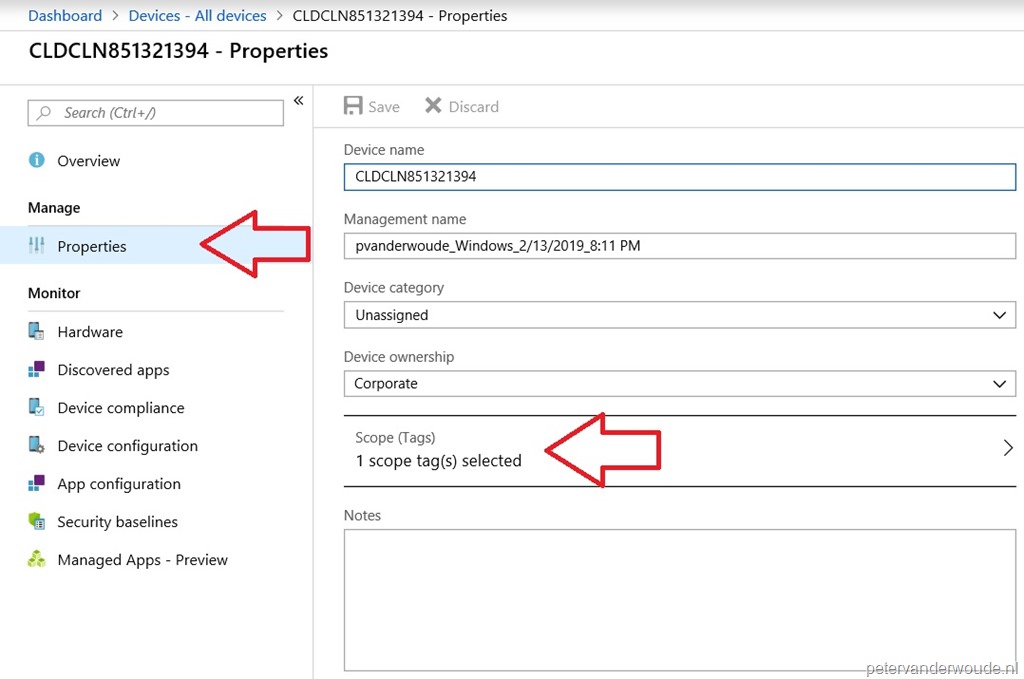
Task: Click the Properties sidebar icon
Action: coord(39,245)
